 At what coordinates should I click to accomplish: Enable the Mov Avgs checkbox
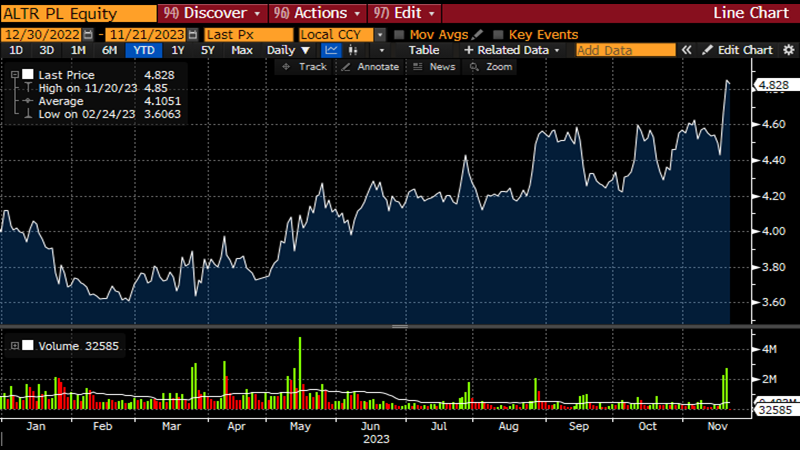(400, 34)
